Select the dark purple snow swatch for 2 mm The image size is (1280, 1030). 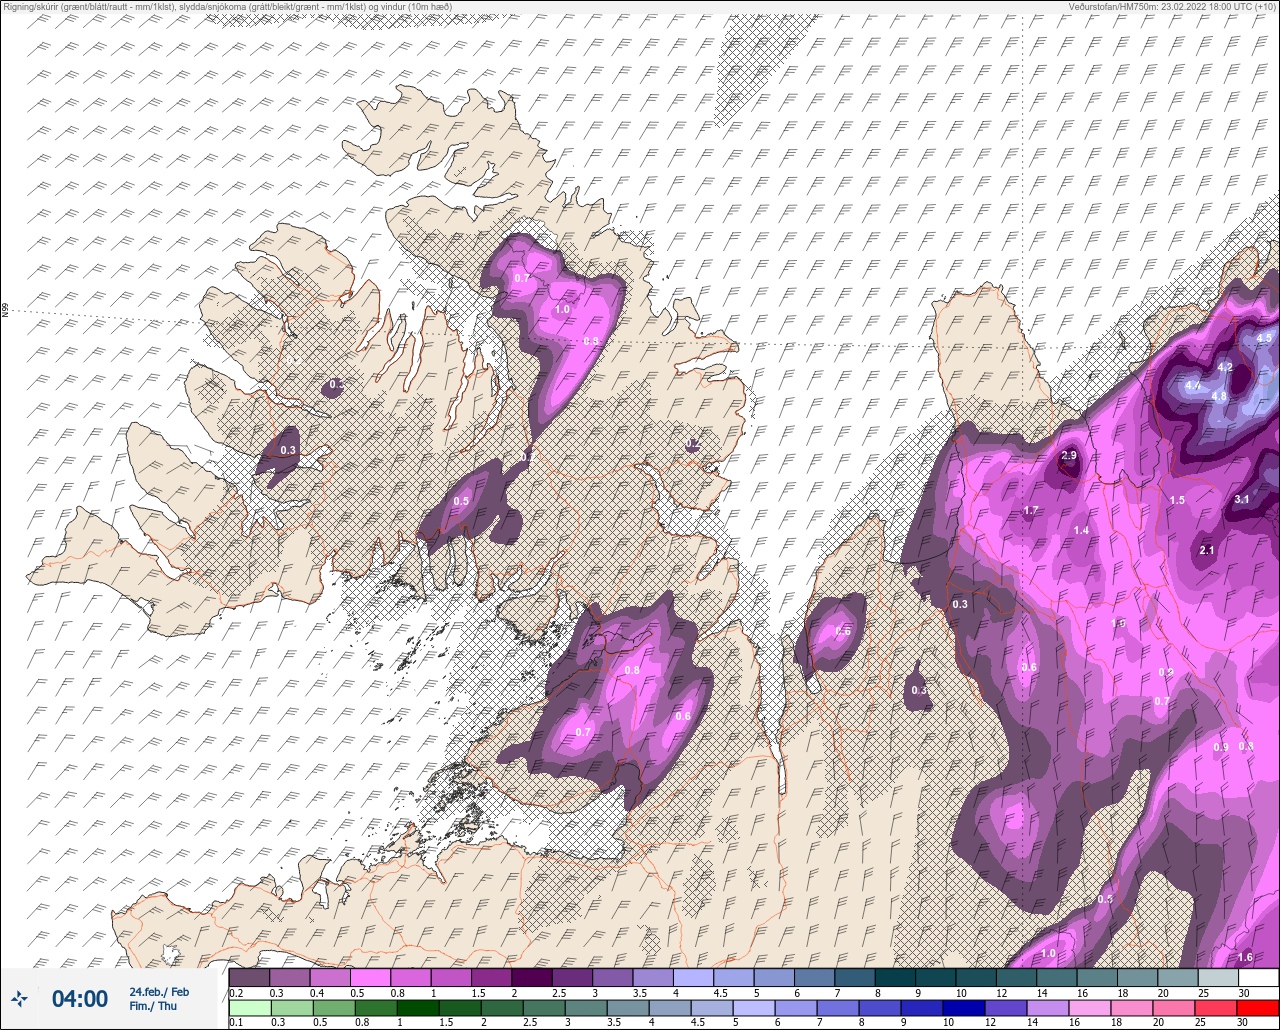pyautogui.click(x=532, y=977)
